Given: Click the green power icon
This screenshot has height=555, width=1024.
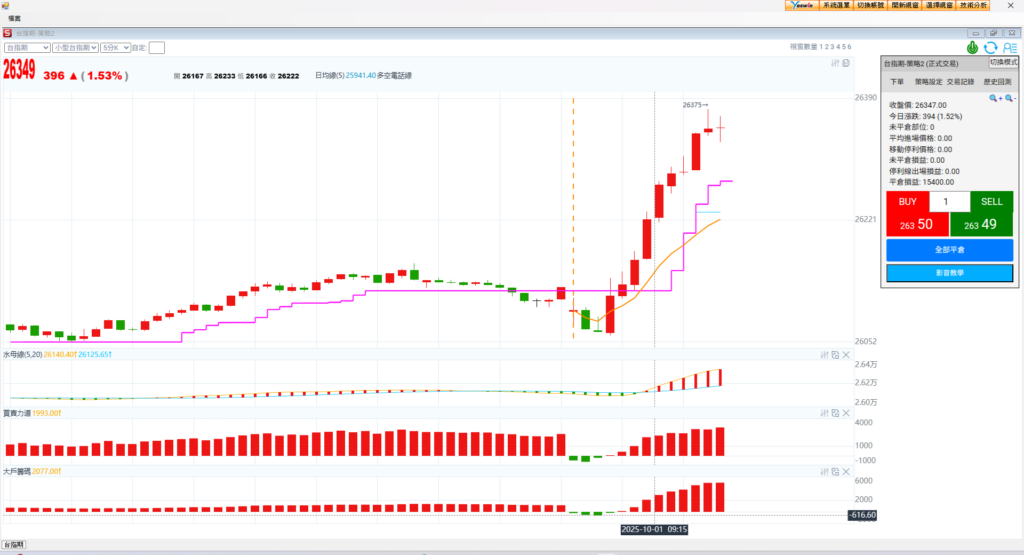Looking at the screenshot, I should tap(973, 47).
